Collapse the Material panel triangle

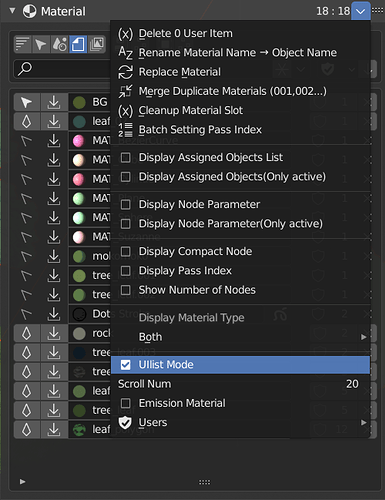coord(13,11)
